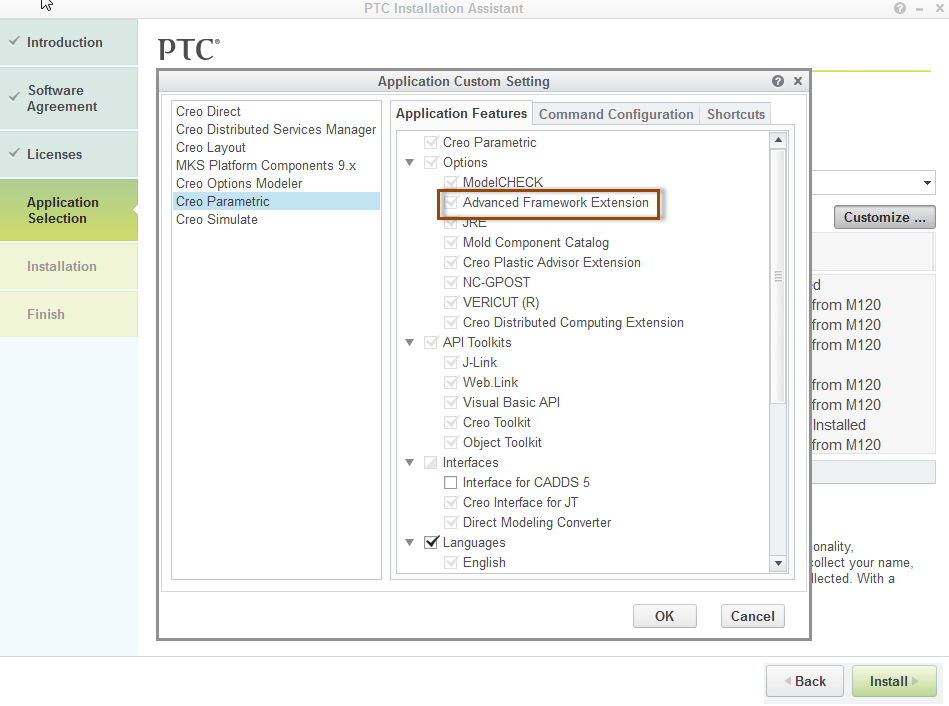Click scroll down arrow of features list
Screen dimensions: 949x706
coord(778,563)
